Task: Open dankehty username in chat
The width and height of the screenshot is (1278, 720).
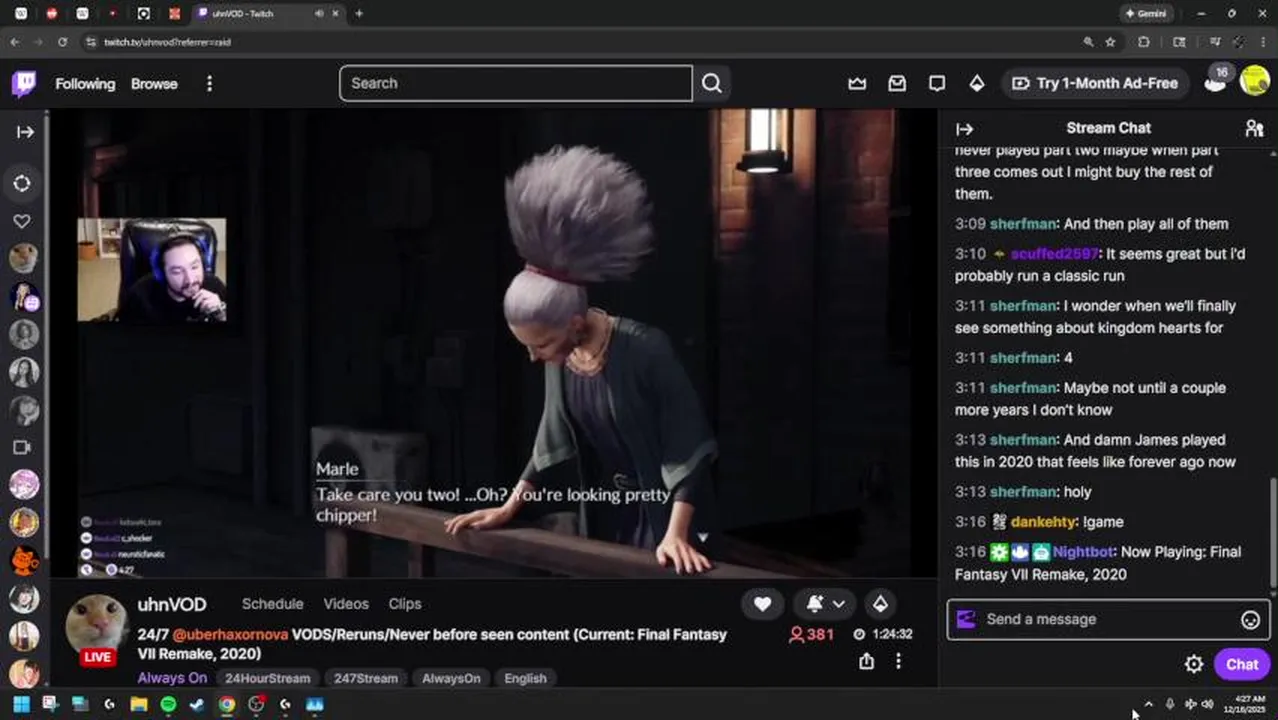Action: click(1043, 522)
